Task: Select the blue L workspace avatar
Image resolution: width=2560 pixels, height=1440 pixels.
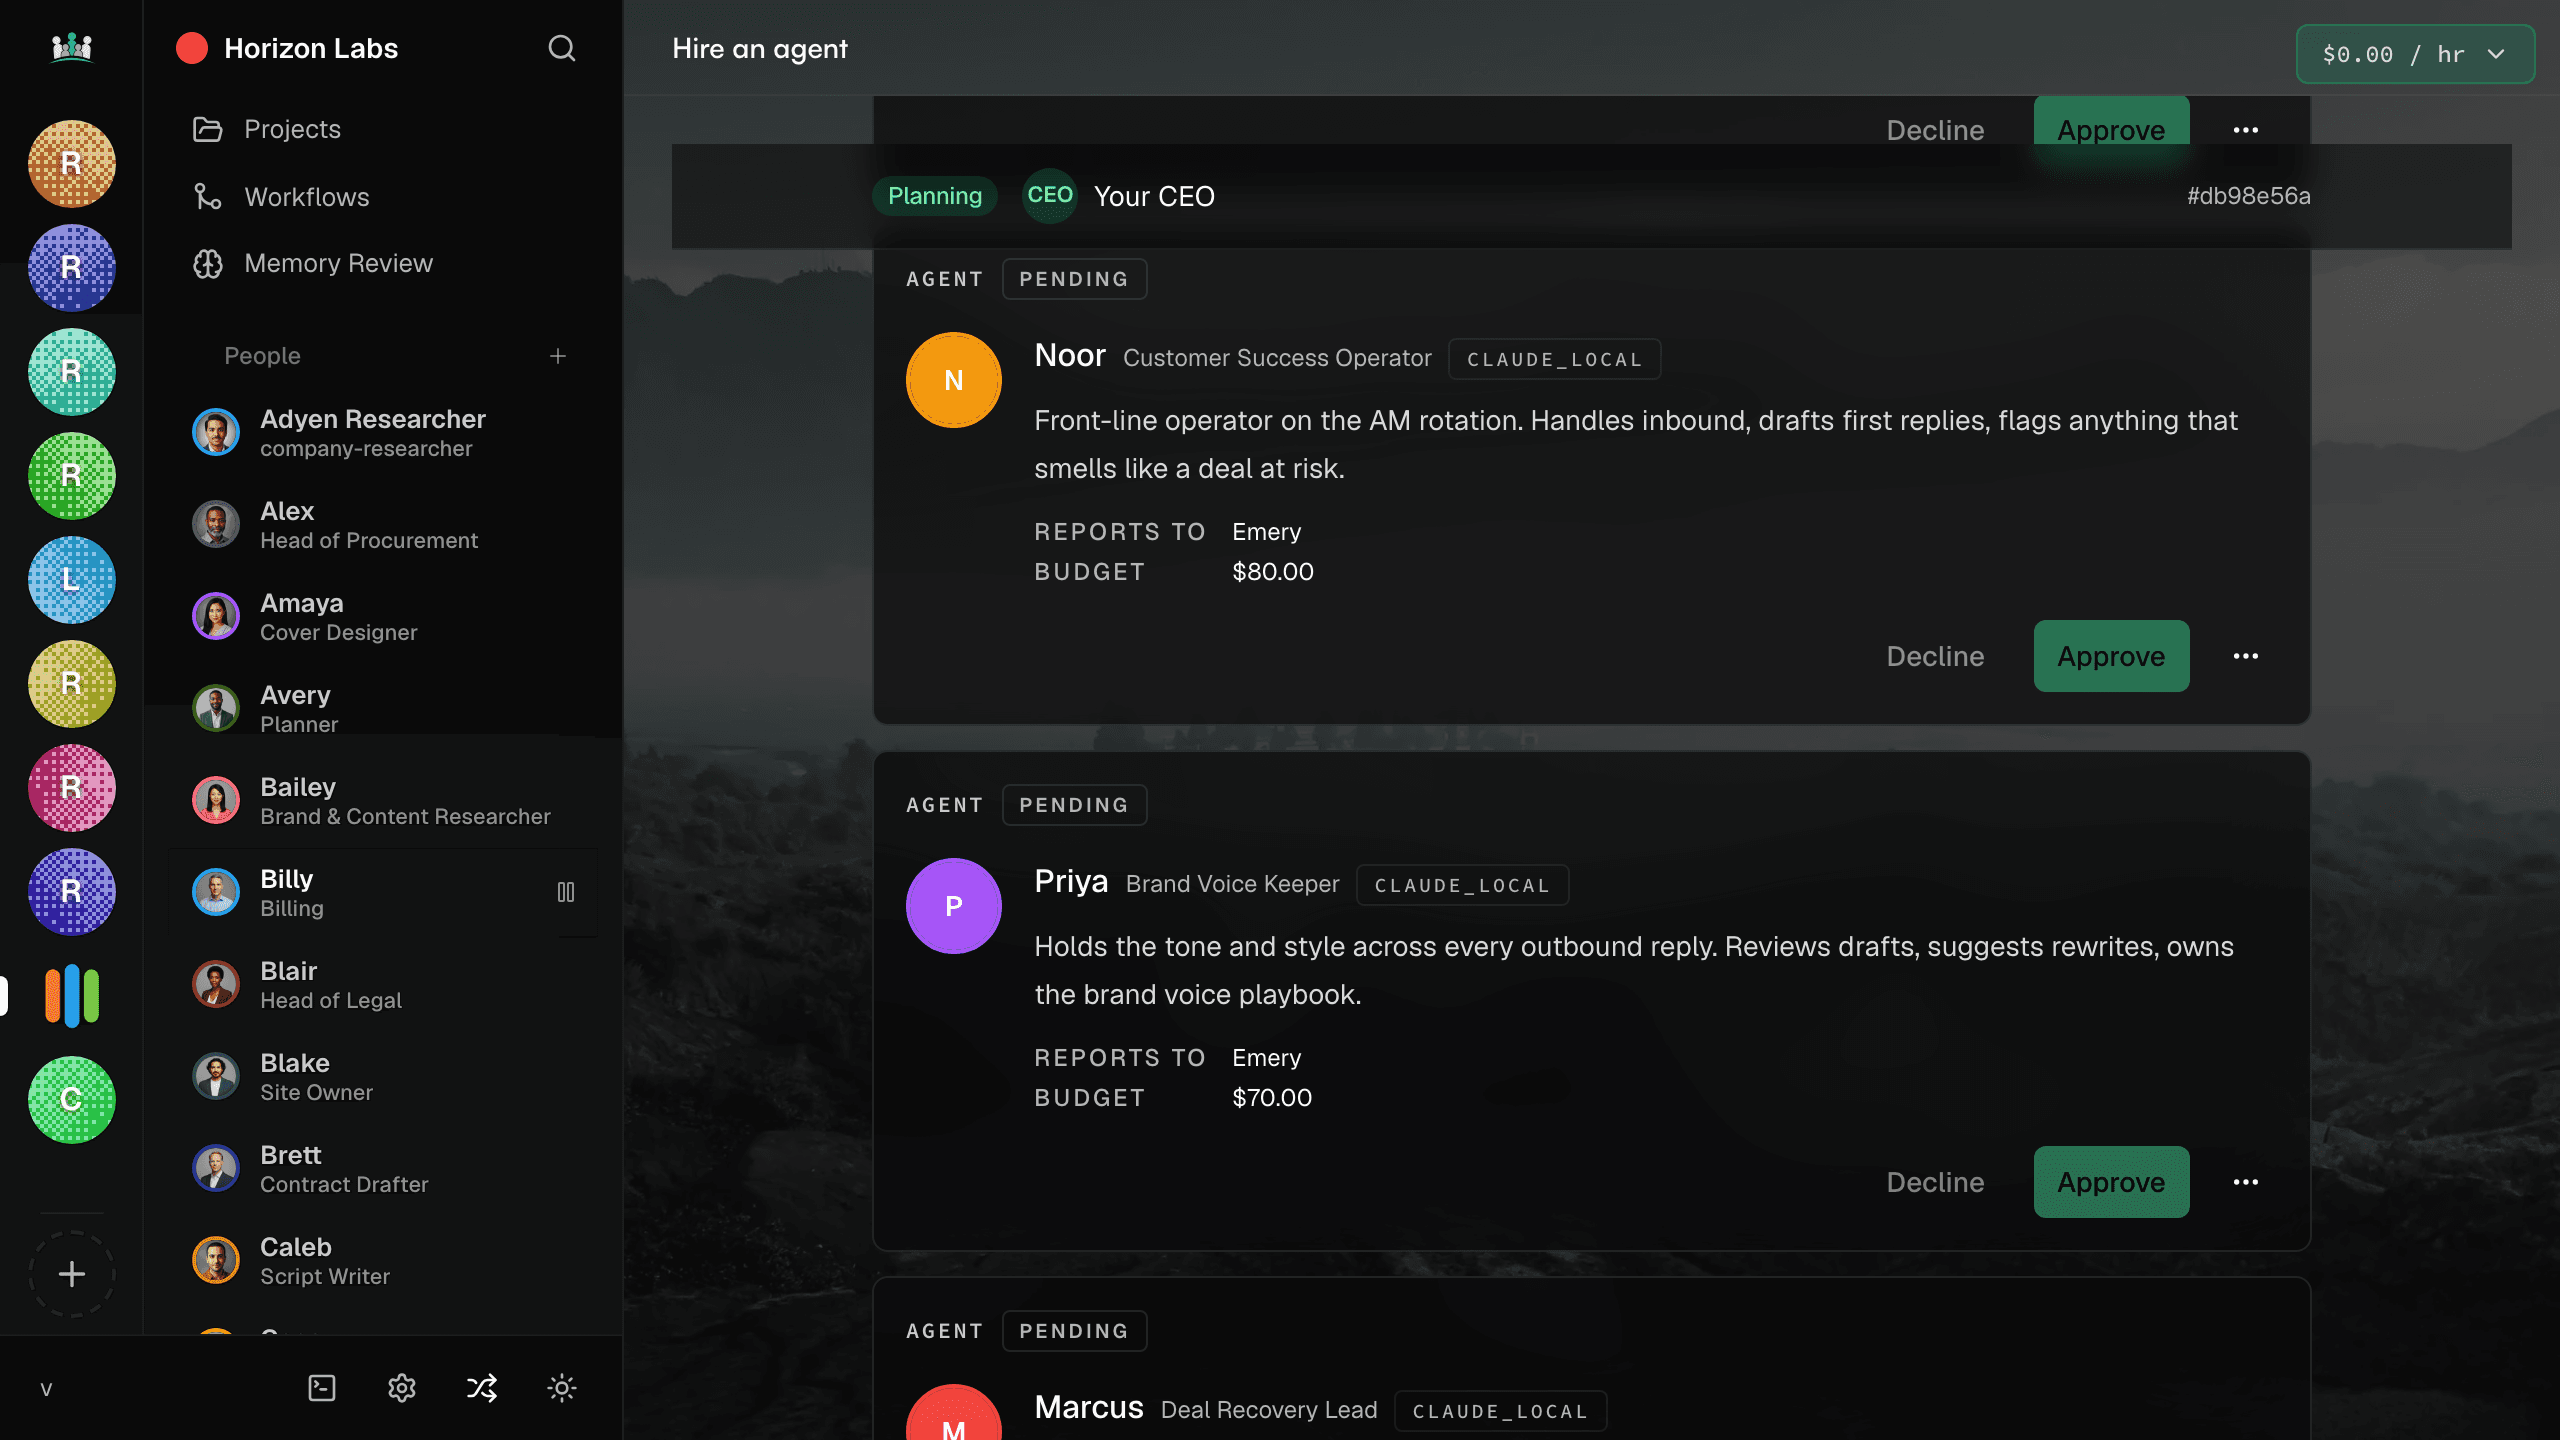Action: point(71,580)
